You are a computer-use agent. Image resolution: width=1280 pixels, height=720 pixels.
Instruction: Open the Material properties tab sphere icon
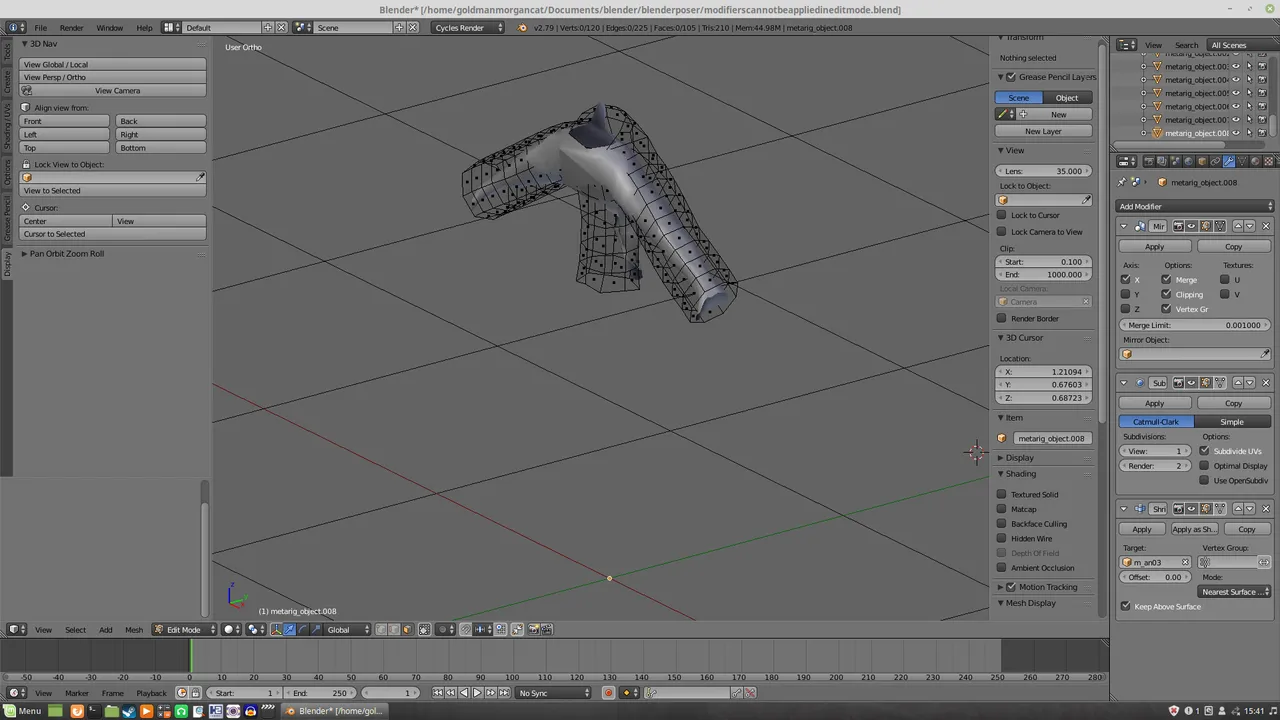pos(1255,161)
